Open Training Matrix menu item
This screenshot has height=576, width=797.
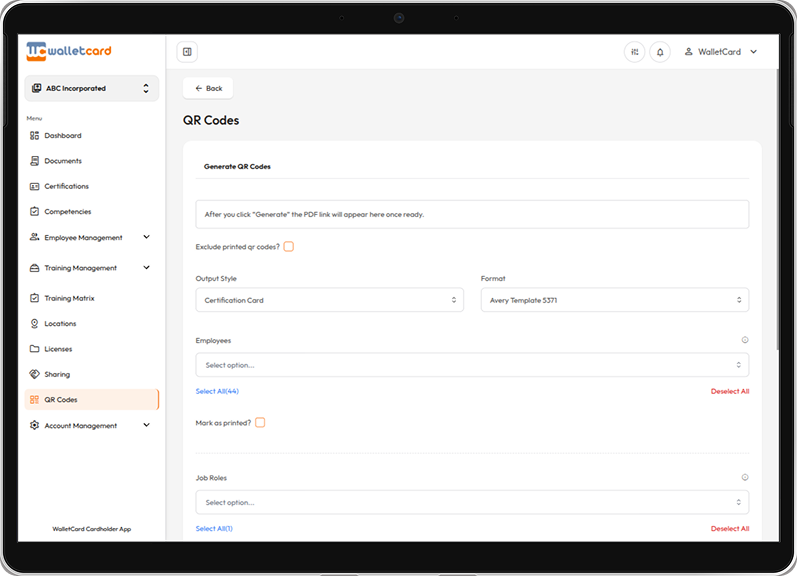[x=91, y=298]
